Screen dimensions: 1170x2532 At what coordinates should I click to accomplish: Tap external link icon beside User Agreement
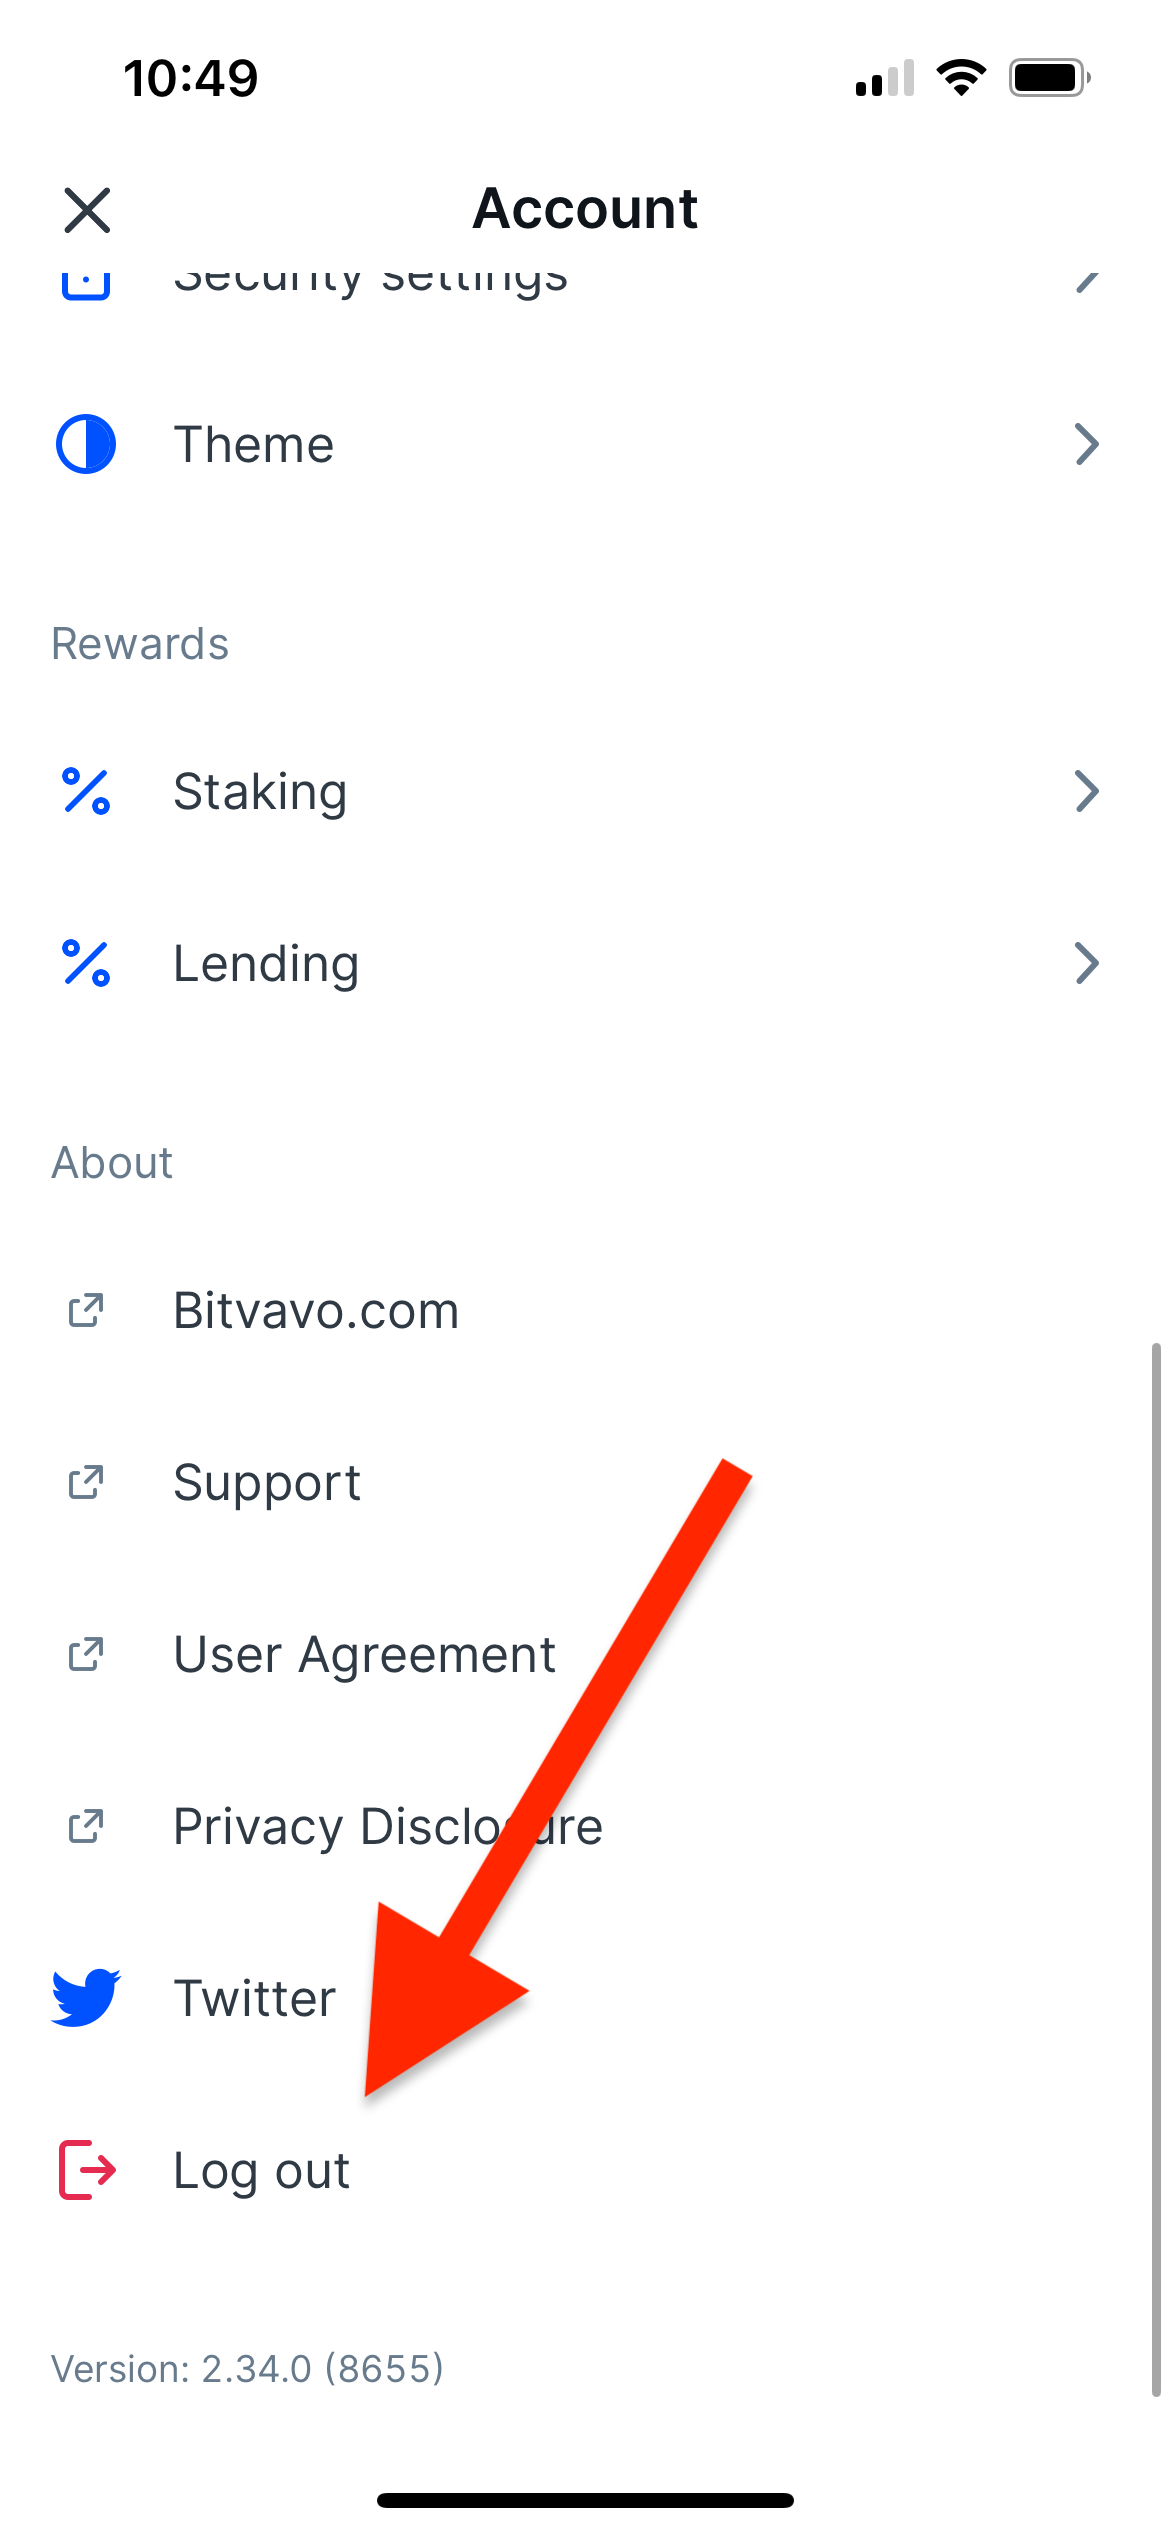coord(86,1654)
